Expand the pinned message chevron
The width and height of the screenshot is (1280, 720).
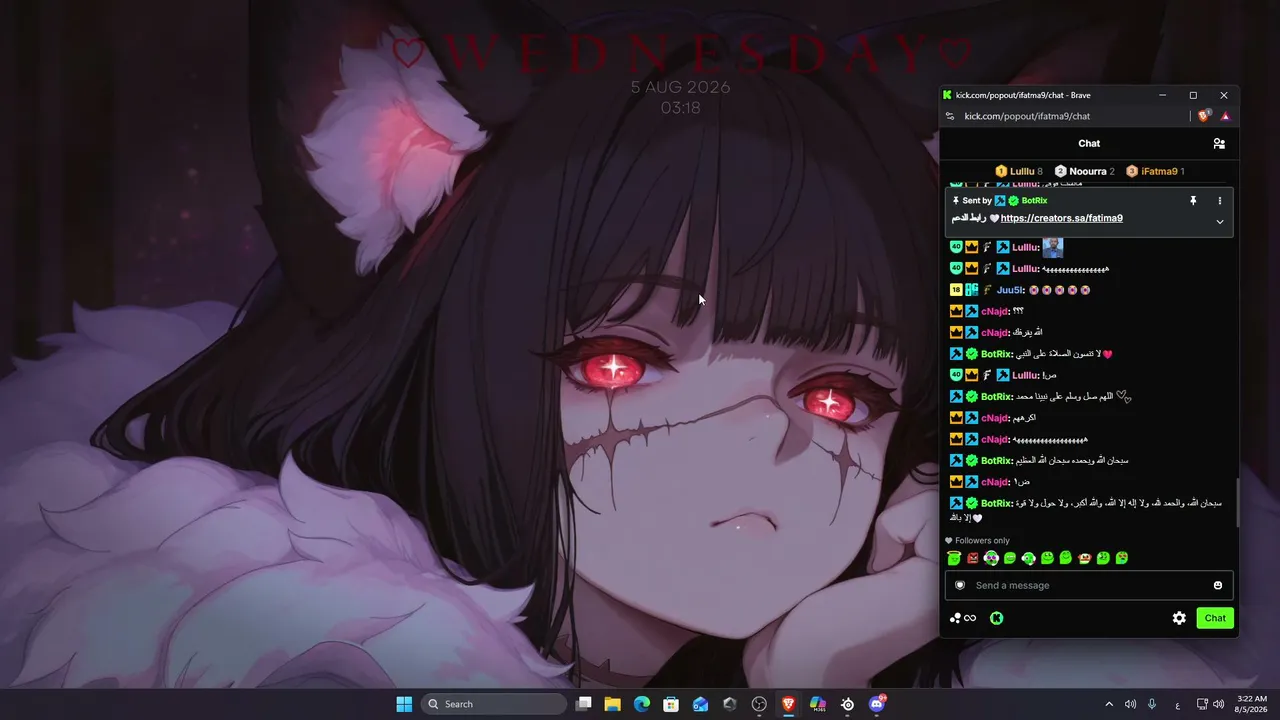tap(1219, 222)
